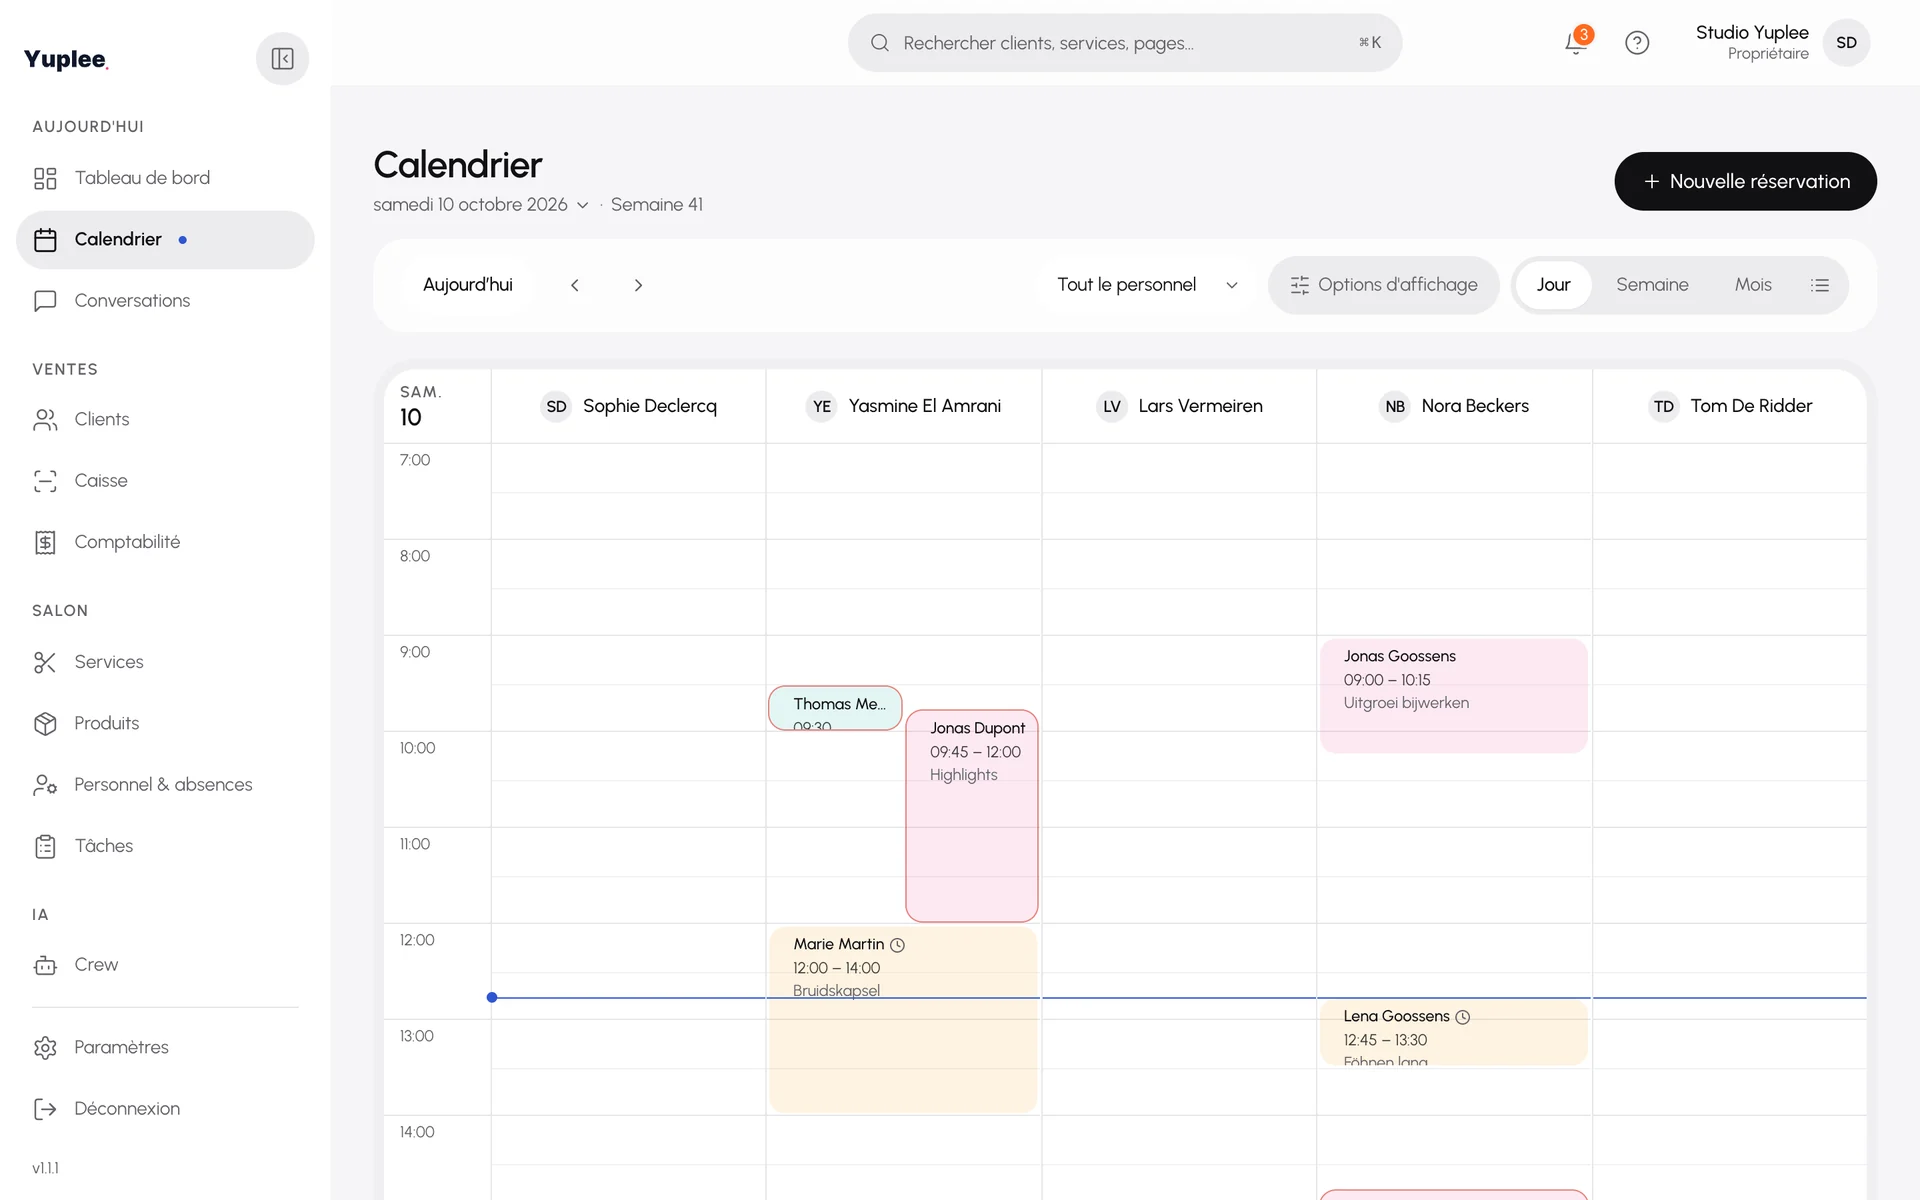
Task: Click Yasmine El Amrani column header
Action: 904,406
